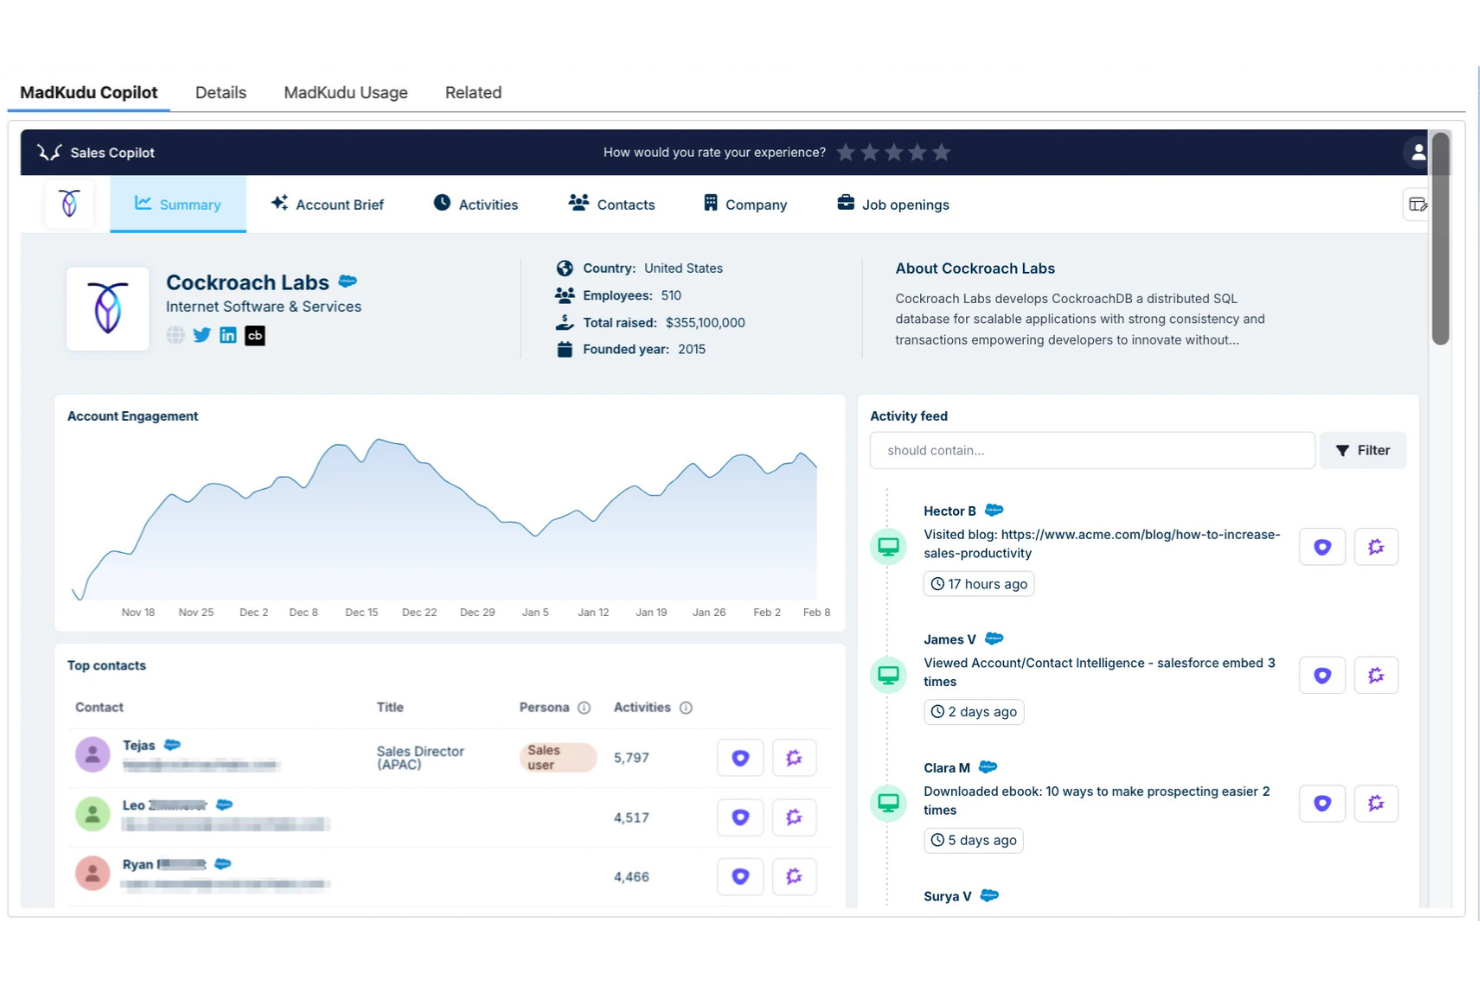Click the Cockroach Labs large logo
Viewport: 1480px width, 987px height.
tap(108, 308)
